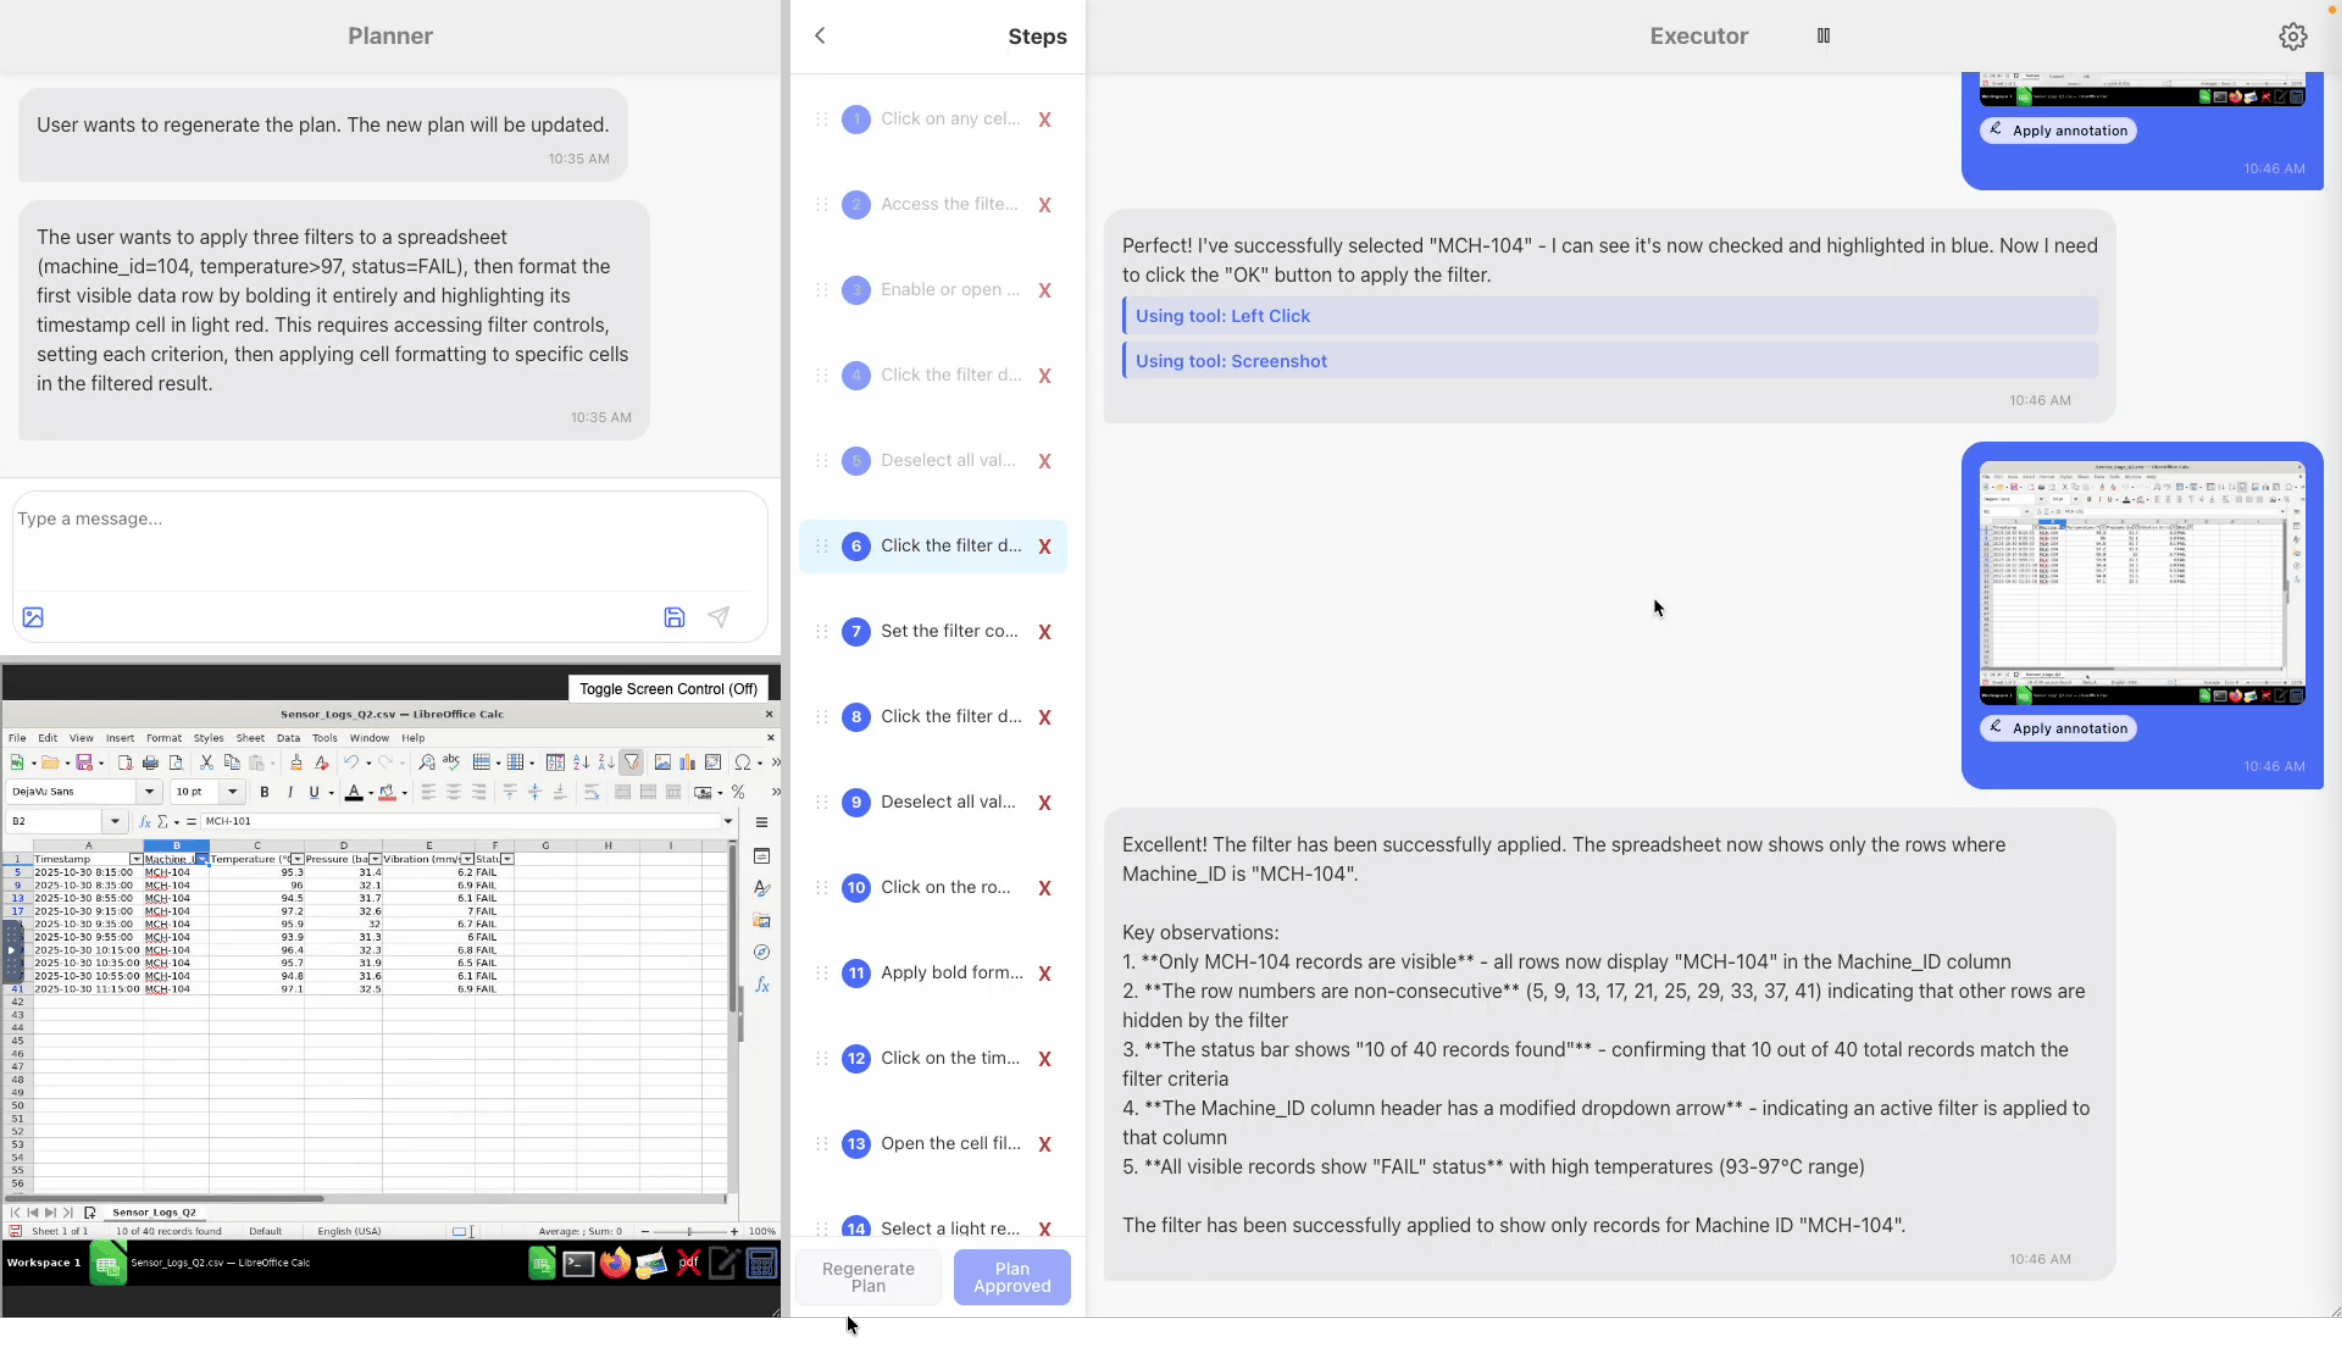This screenshot has width=2342, height=1359.
Task: Open the Status column filter dropdown
Action: [507, 860]
